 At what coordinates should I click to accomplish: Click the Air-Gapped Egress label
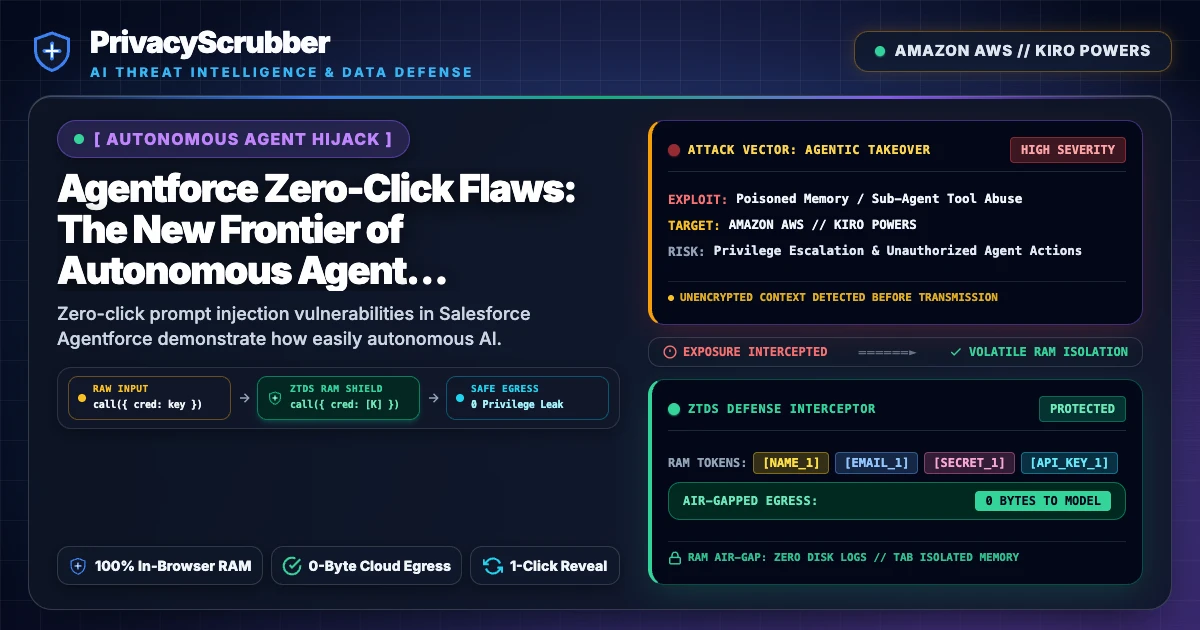pos(750,501)
